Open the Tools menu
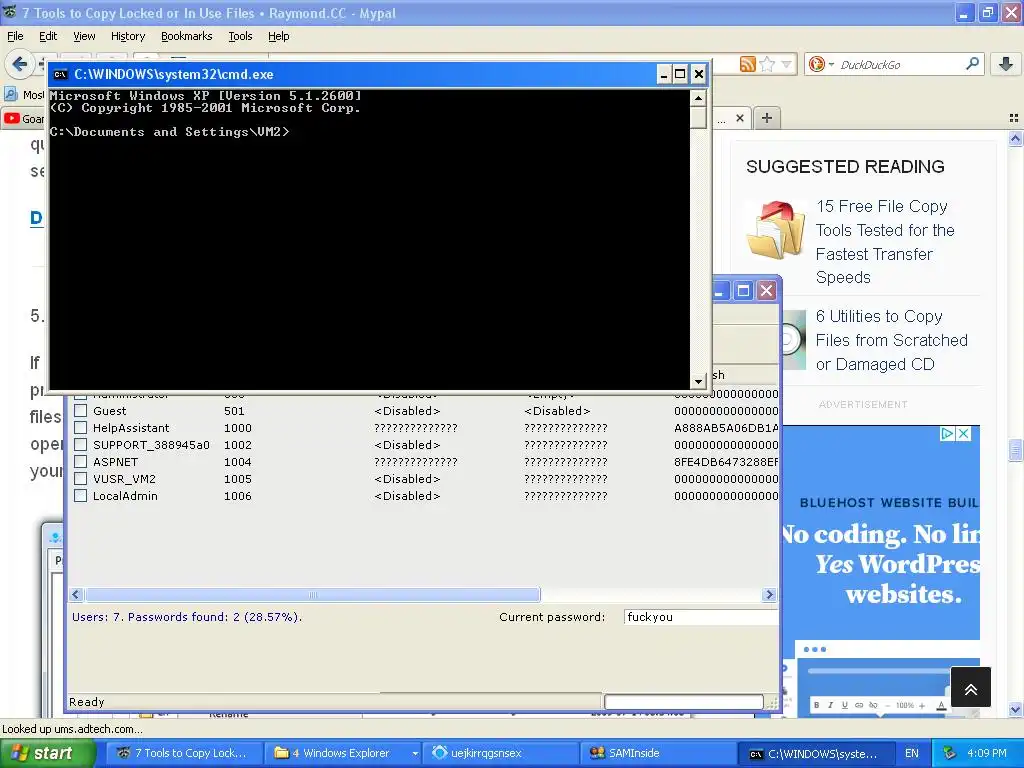 (240, 36)
